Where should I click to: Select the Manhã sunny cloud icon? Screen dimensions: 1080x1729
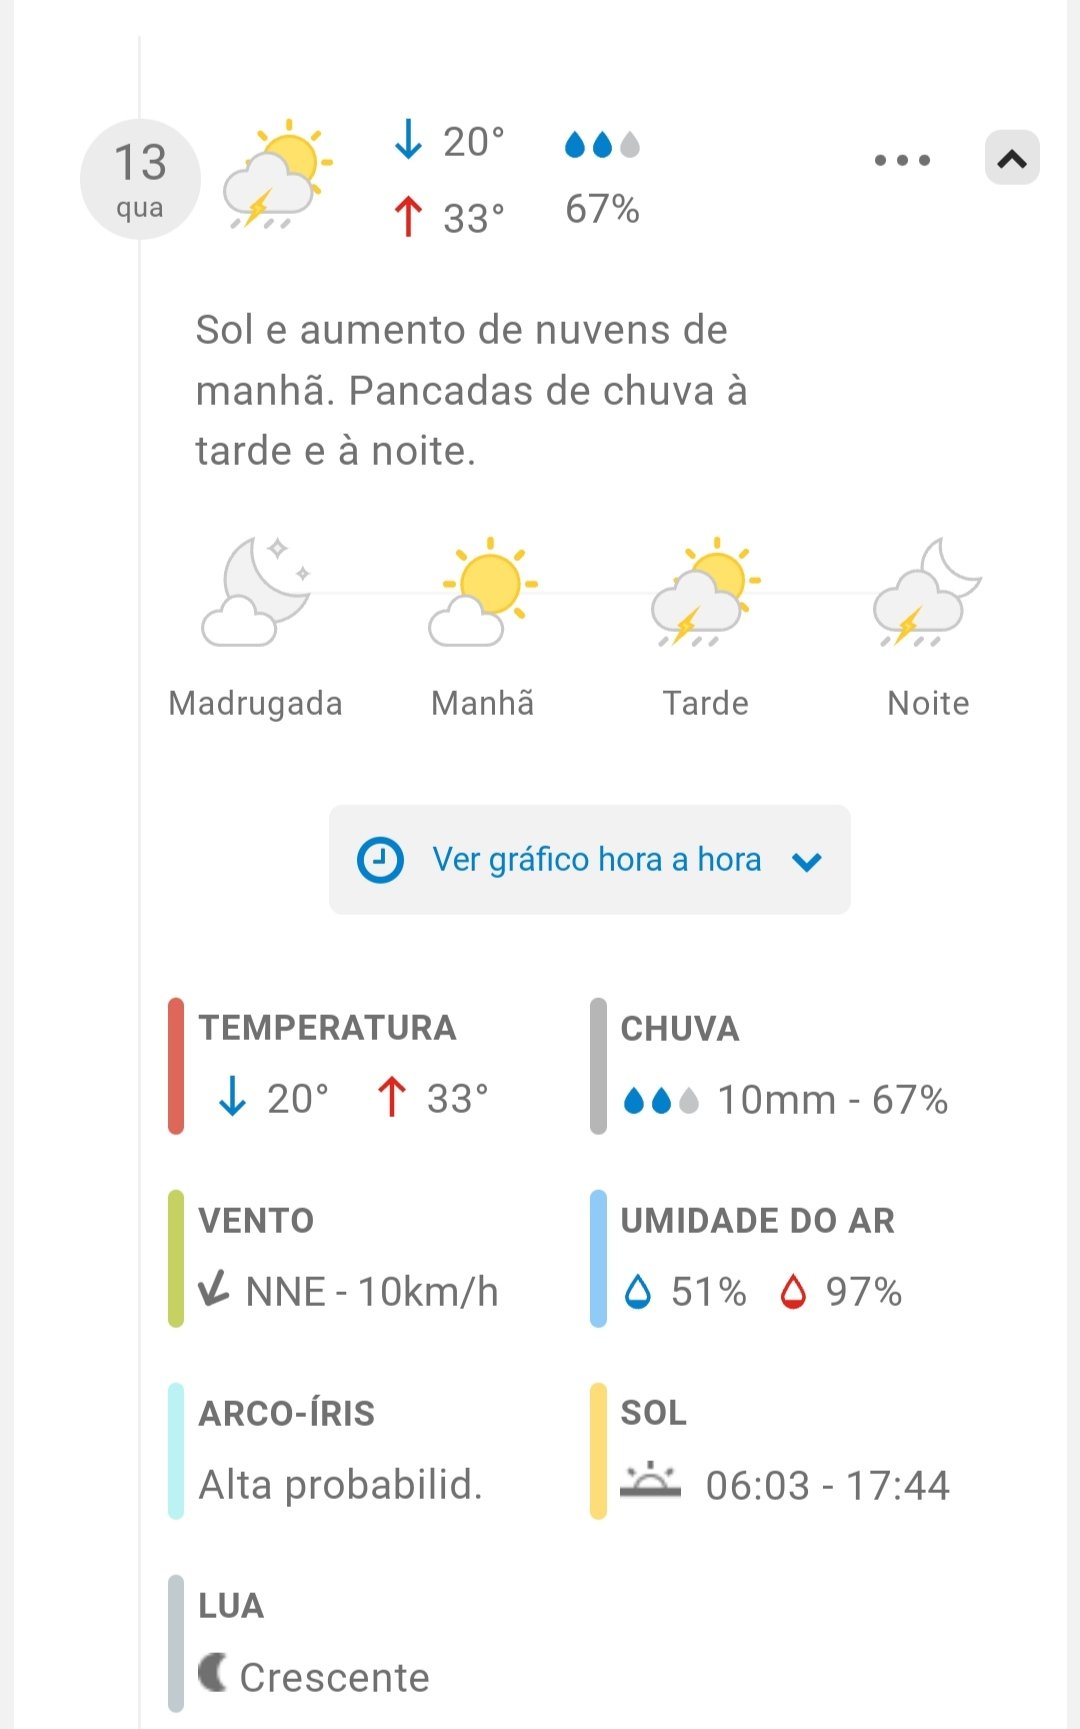coord(483,592)
